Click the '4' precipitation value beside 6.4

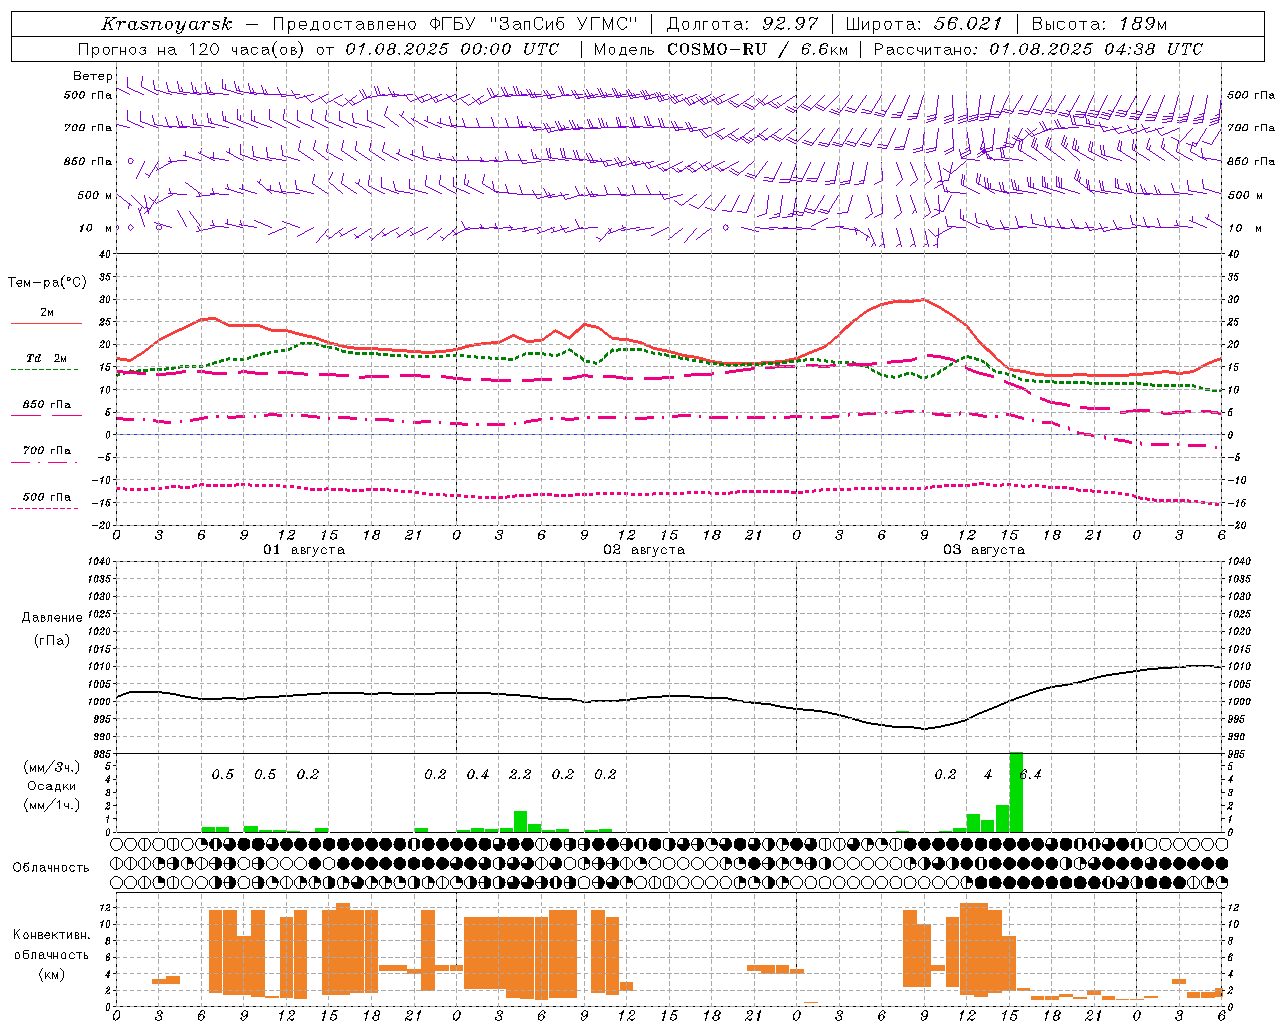[988, 775]
